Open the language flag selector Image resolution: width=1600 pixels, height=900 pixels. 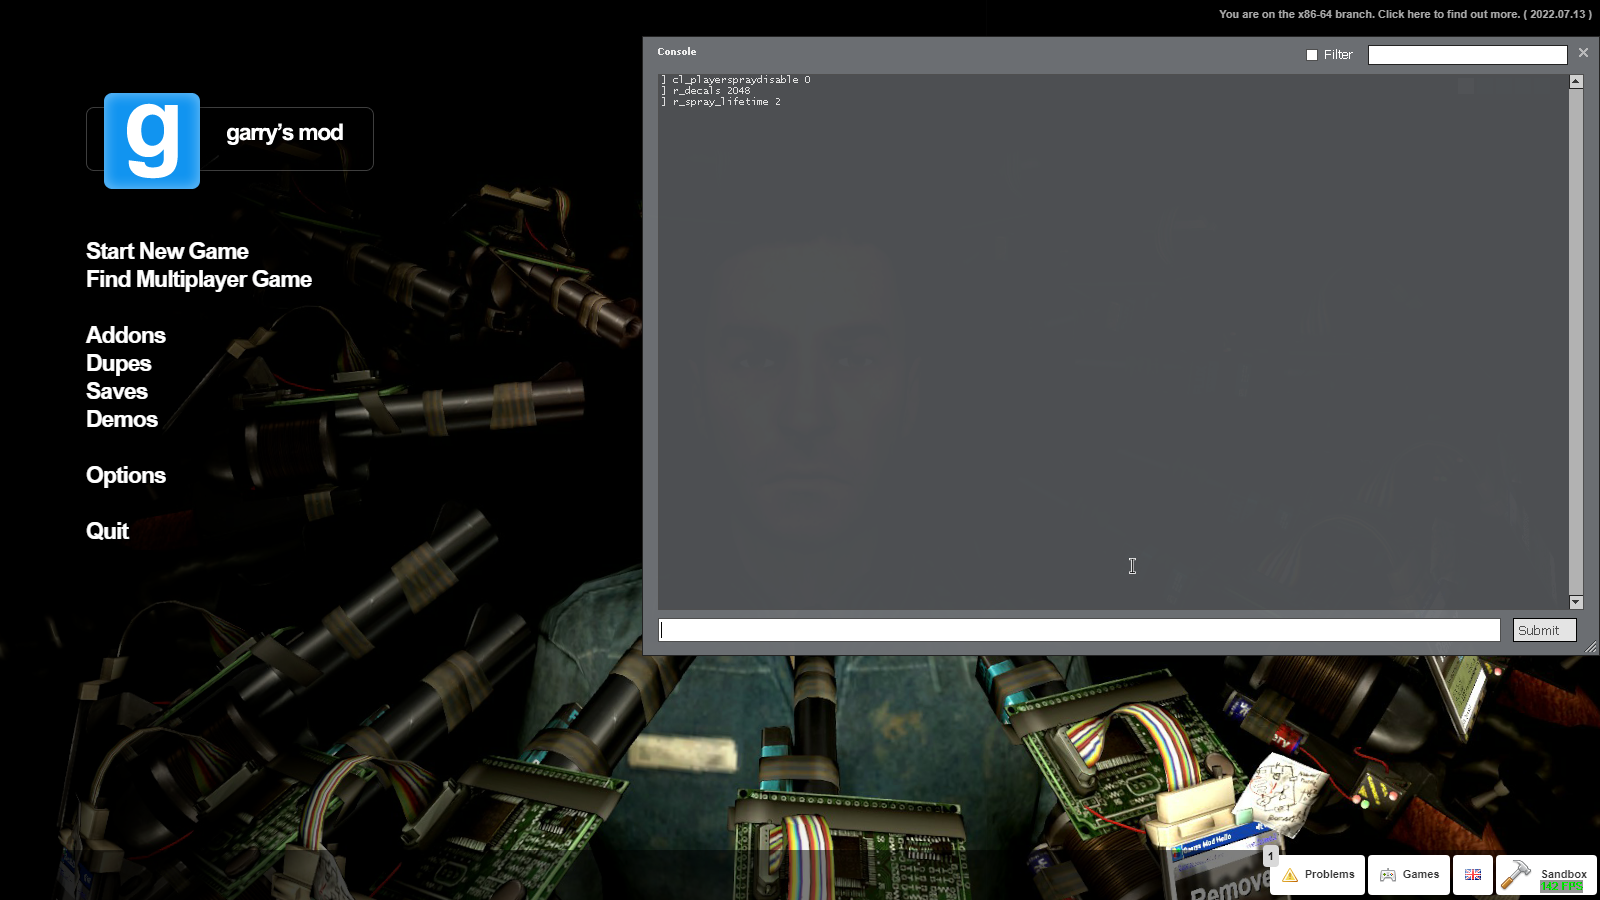point(1473,875)
